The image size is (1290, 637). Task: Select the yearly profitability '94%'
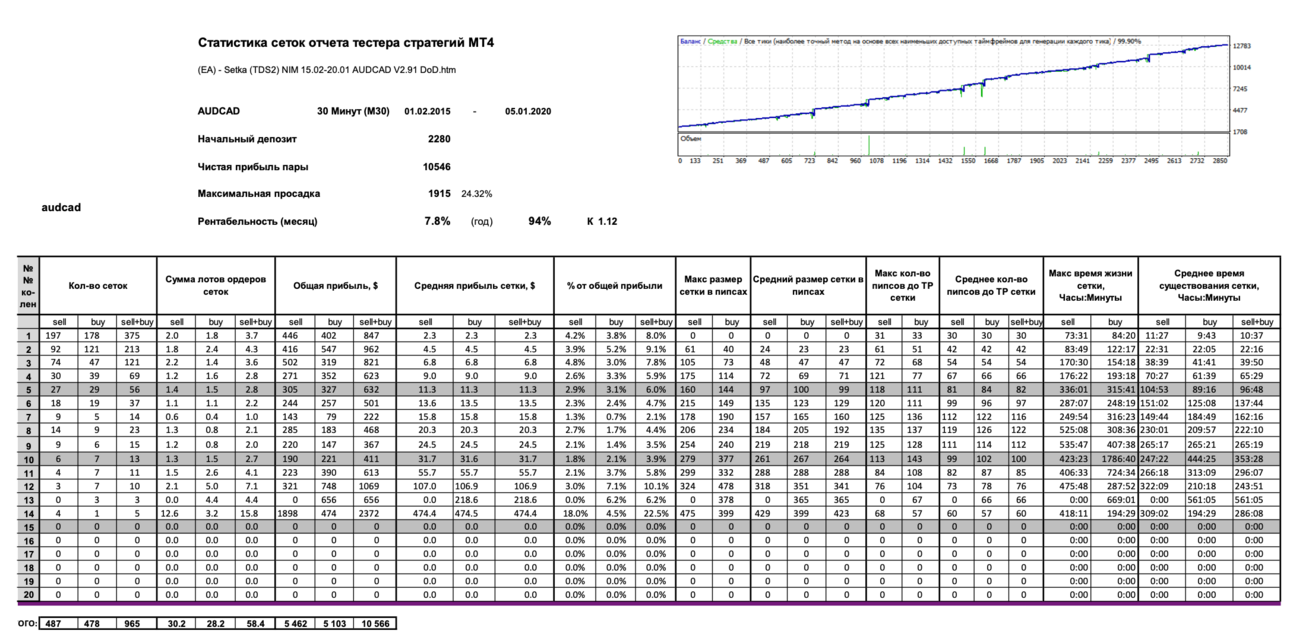coord(540,221)
